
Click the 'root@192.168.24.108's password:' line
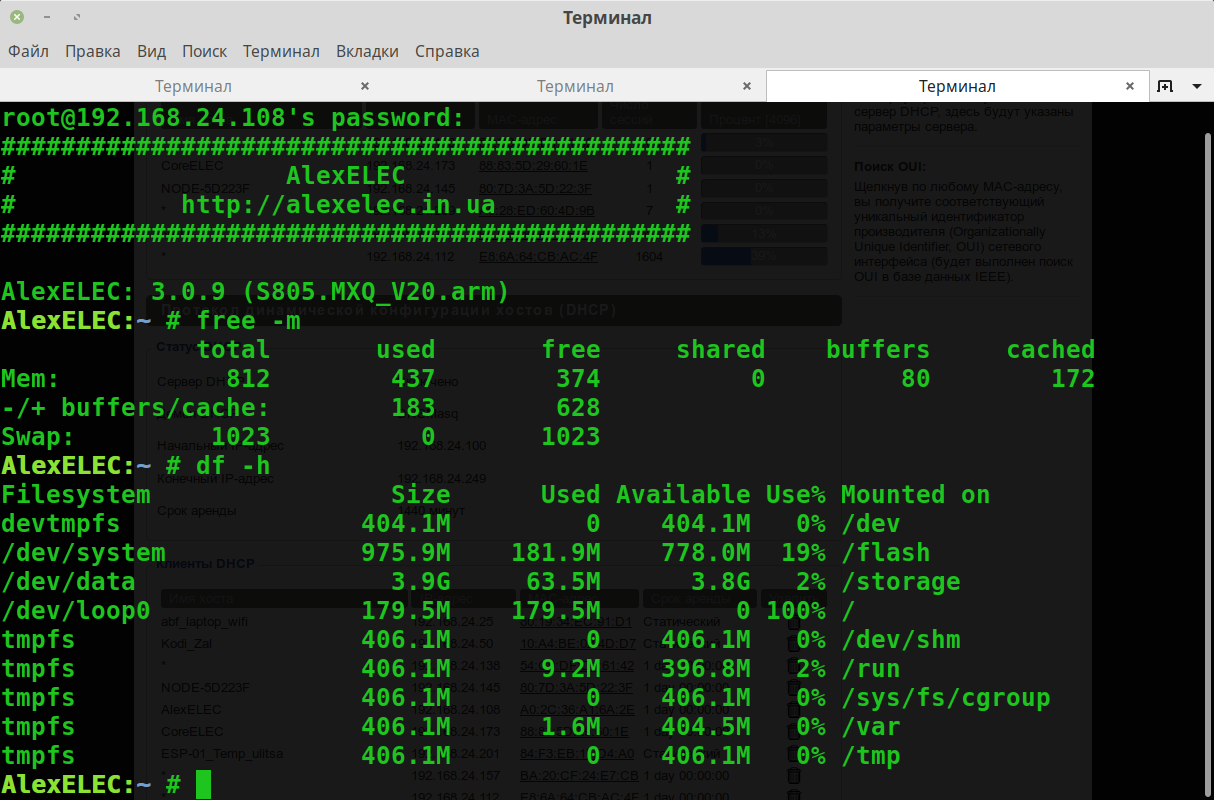click(233, 118)
